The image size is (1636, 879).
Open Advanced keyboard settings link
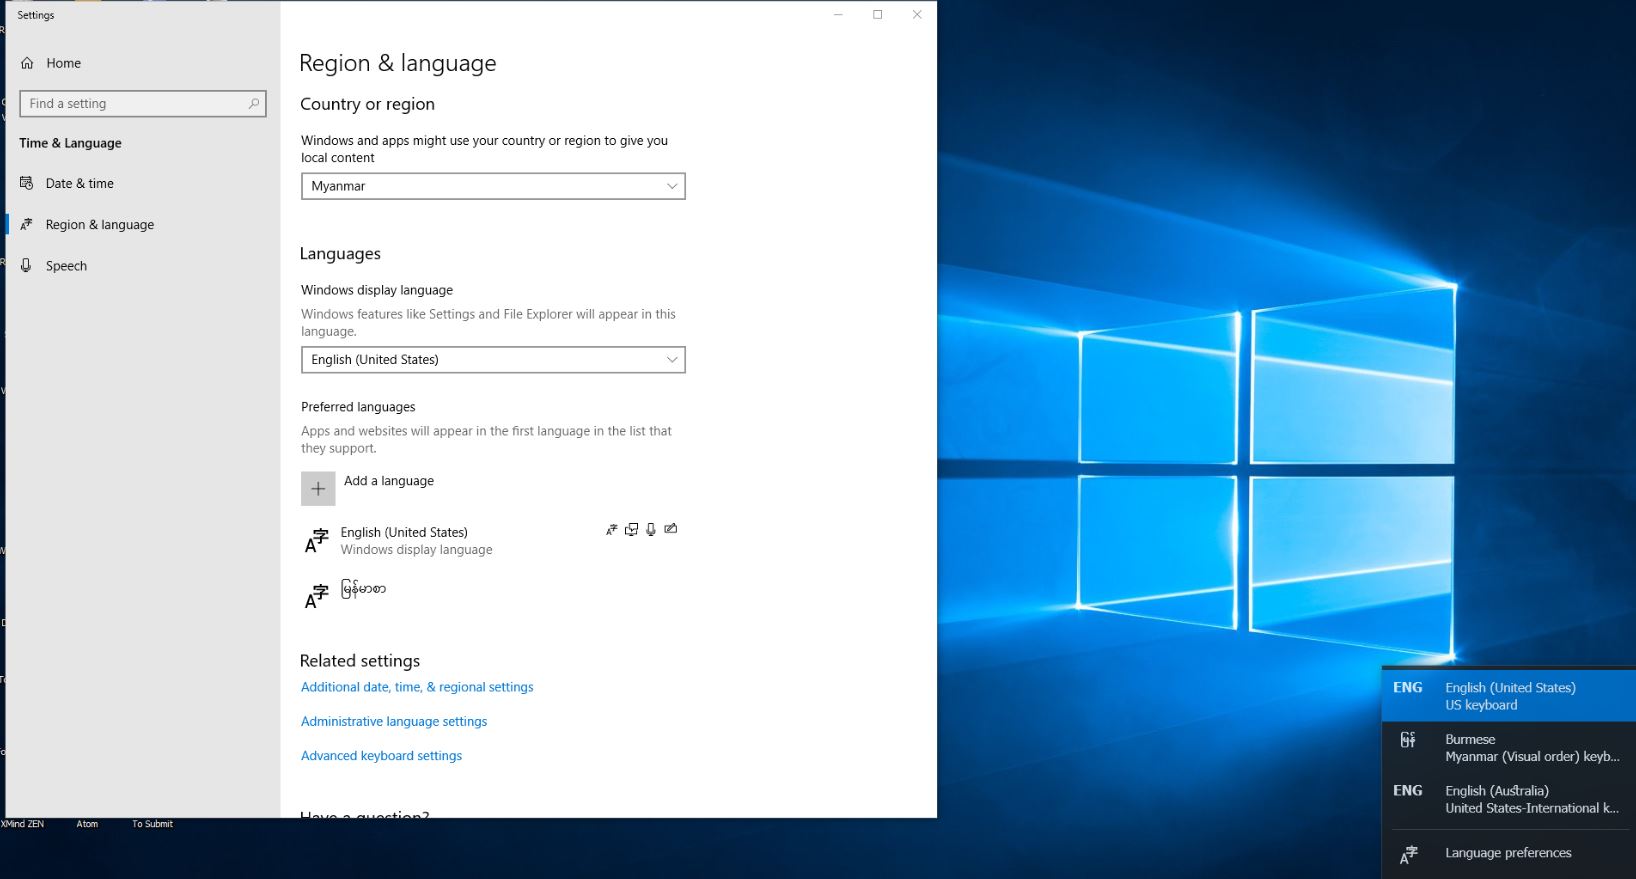381,756
